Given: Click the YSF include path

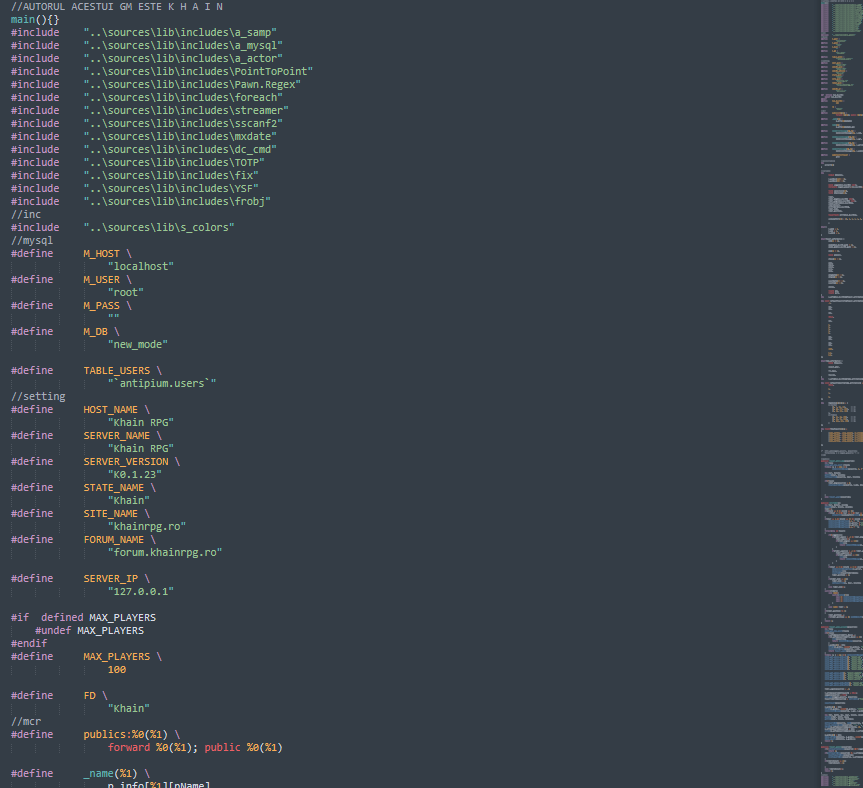Looking at the screenshot, I should click(171, 189).
